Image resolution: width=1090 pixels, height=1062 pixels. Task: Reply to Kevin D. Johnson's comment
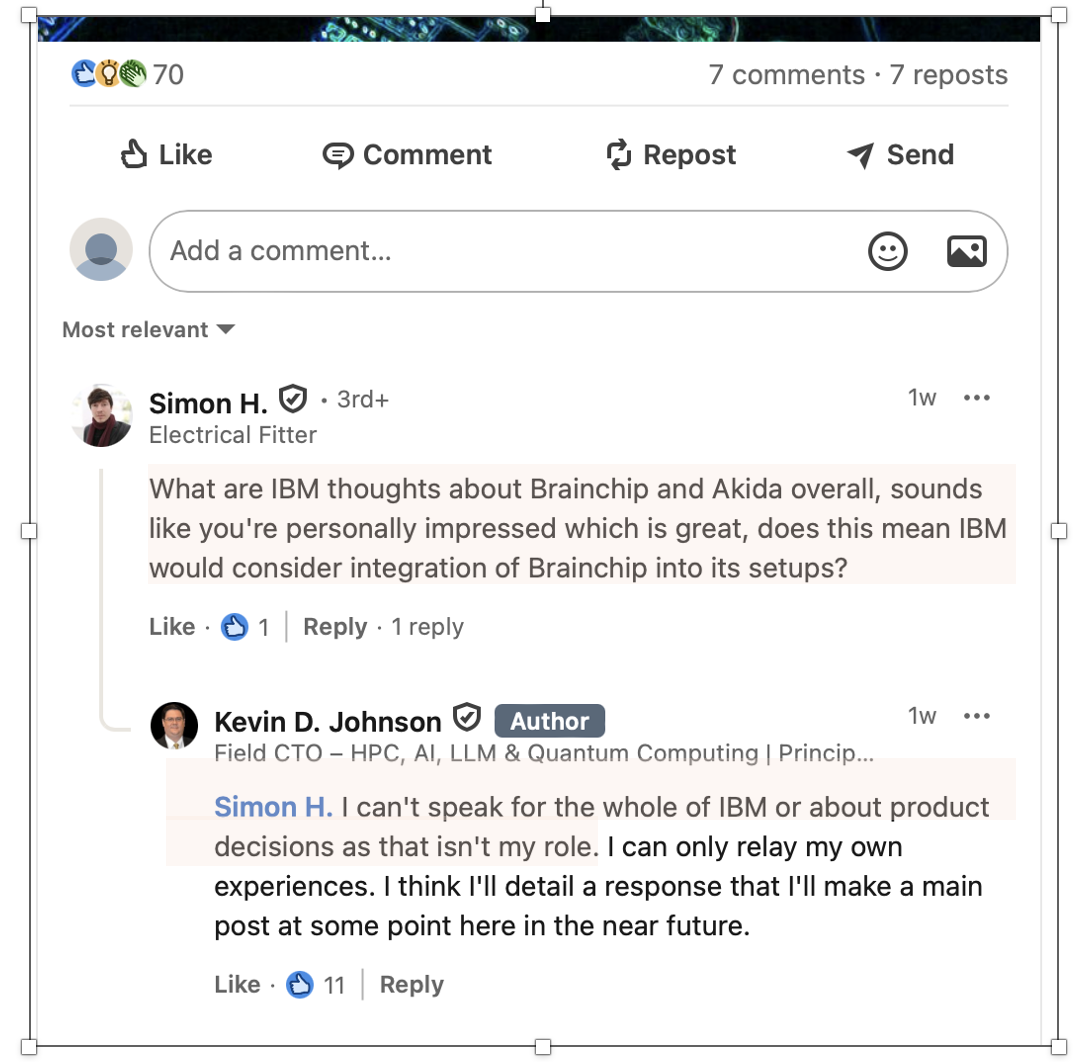[411, 985]
